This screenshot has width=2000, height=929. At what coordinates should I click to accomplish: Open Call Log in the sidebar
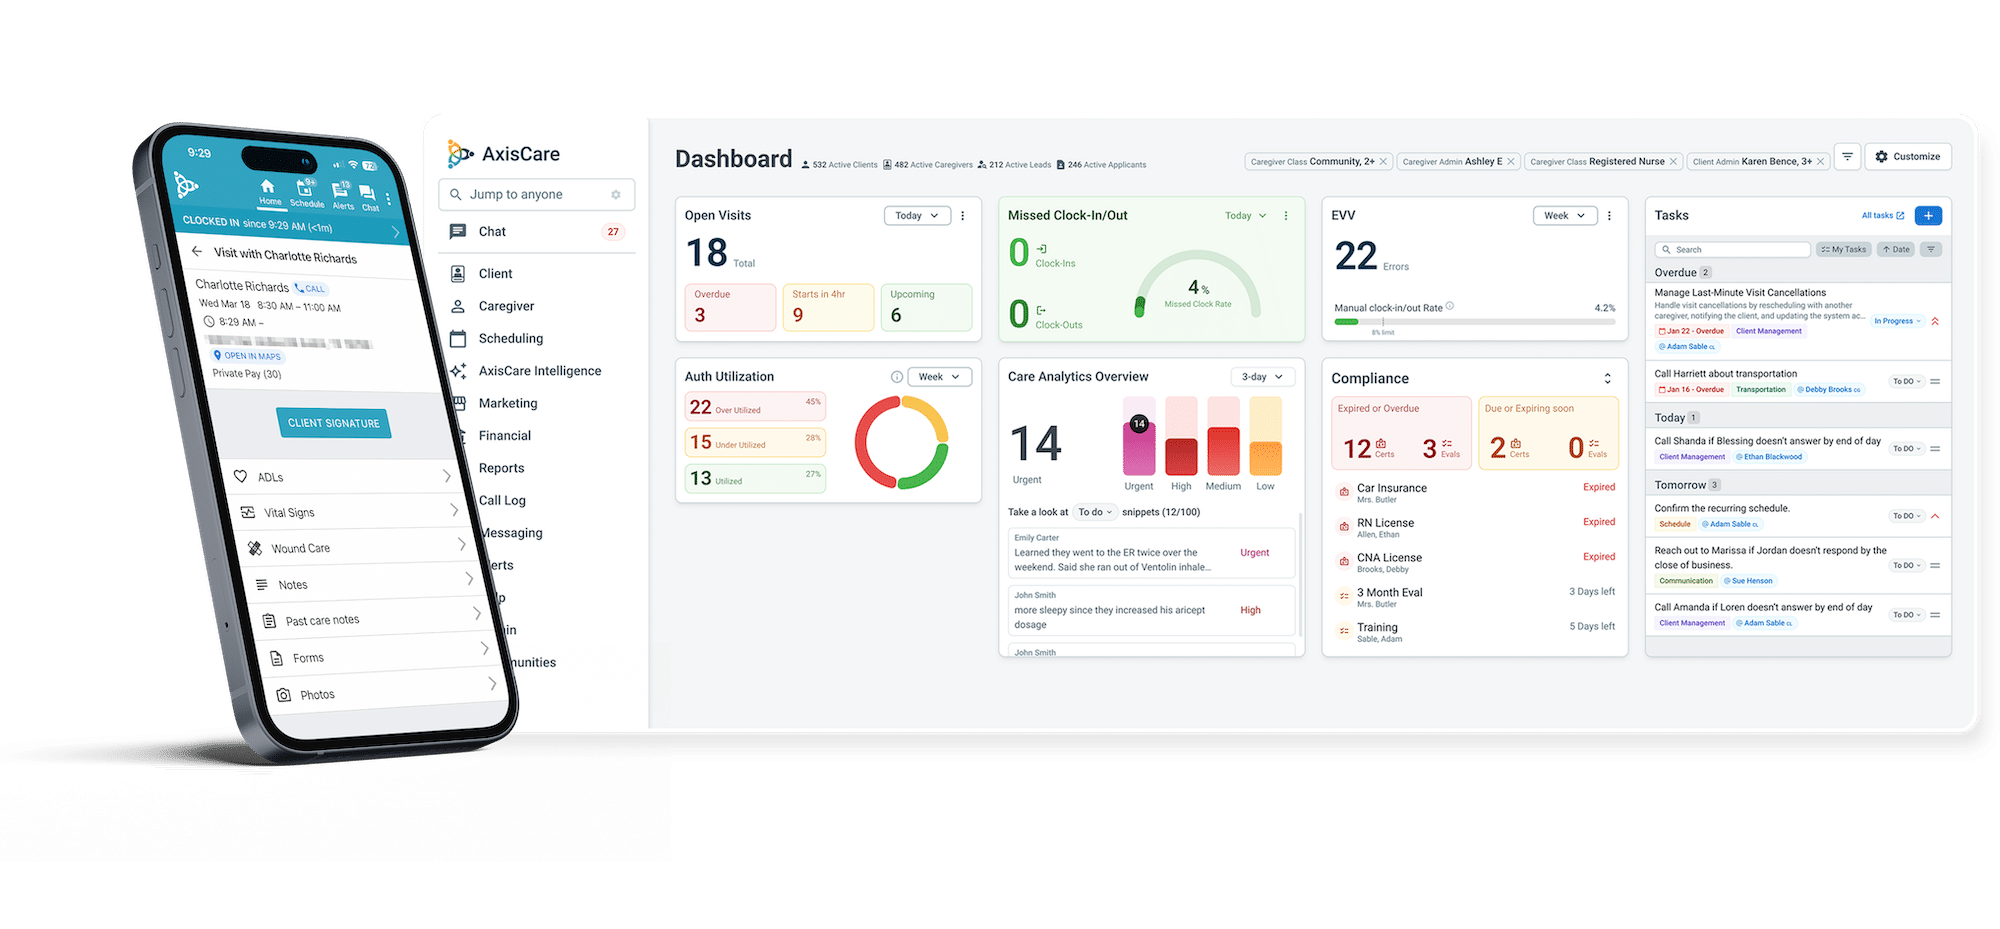coord(502,500)
